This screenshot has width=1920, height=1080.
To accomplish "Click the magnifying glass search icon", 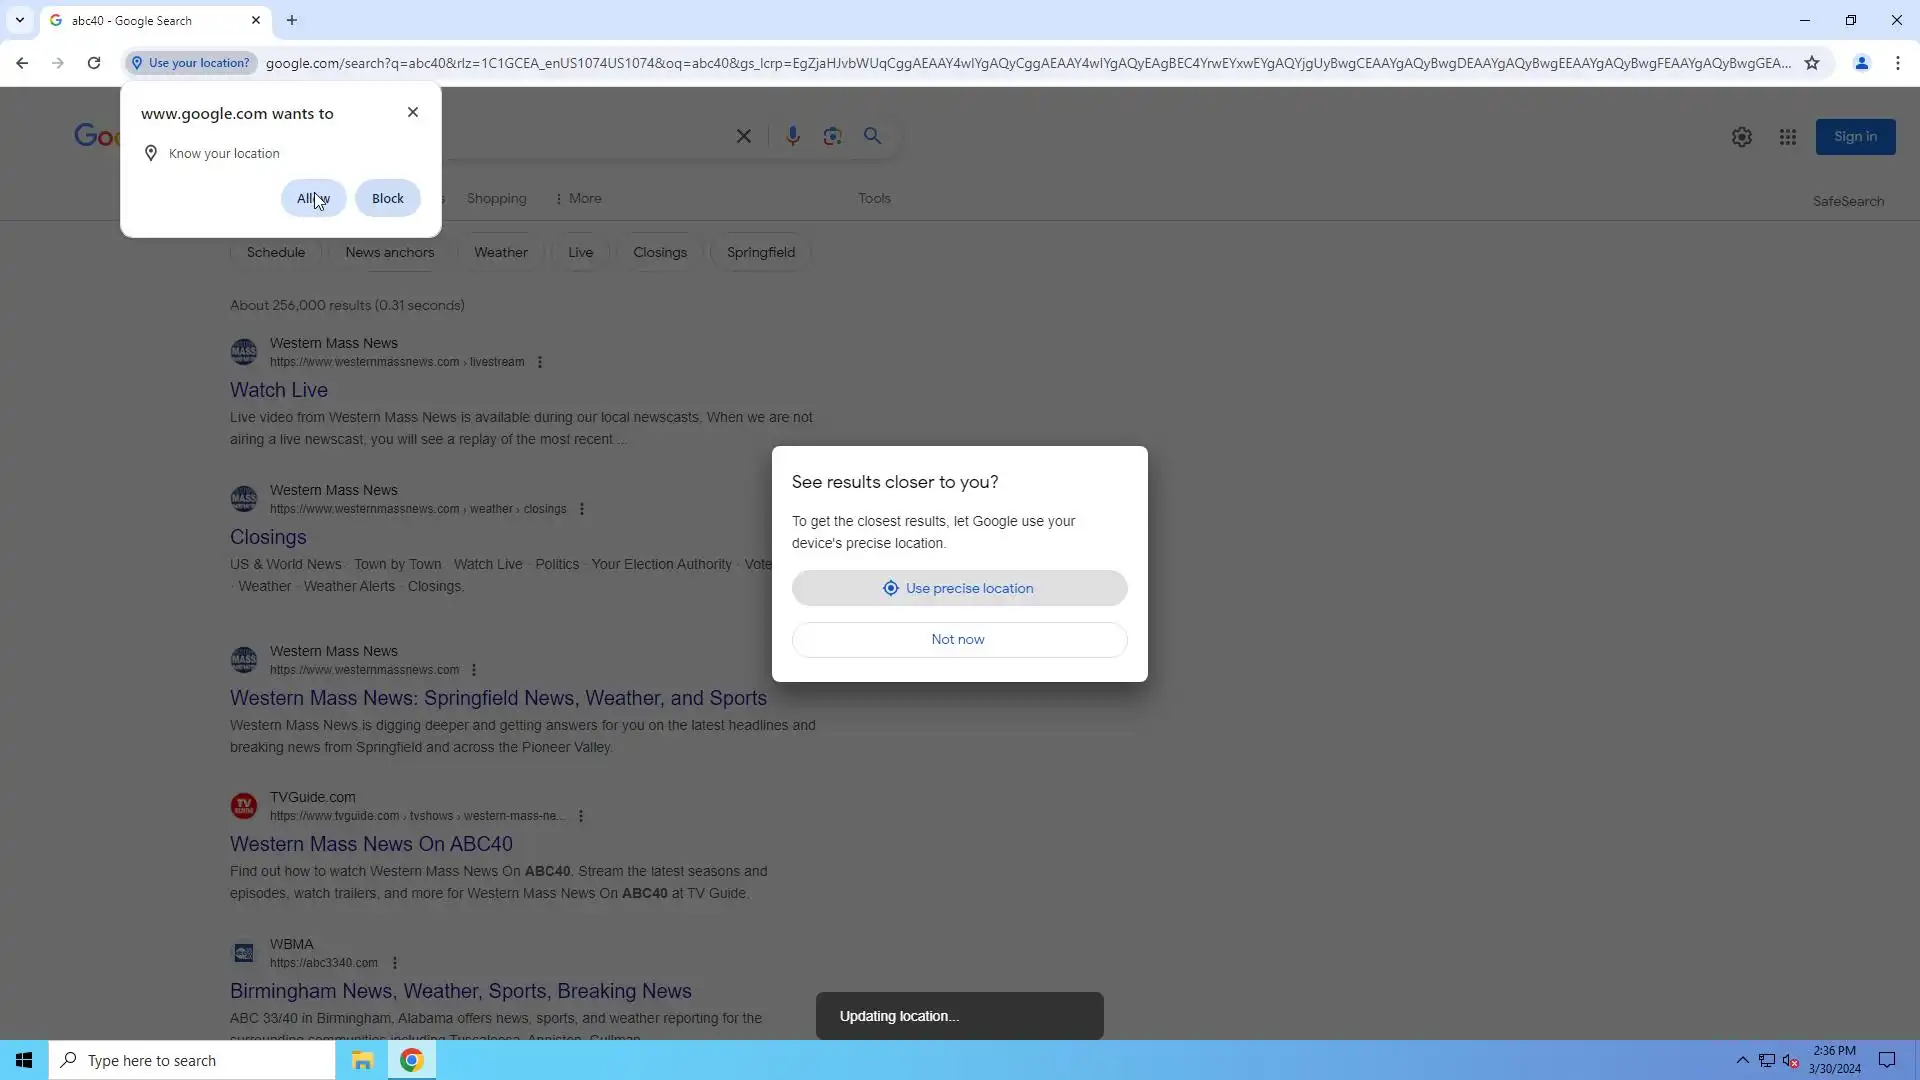I will tap(872, 136).
